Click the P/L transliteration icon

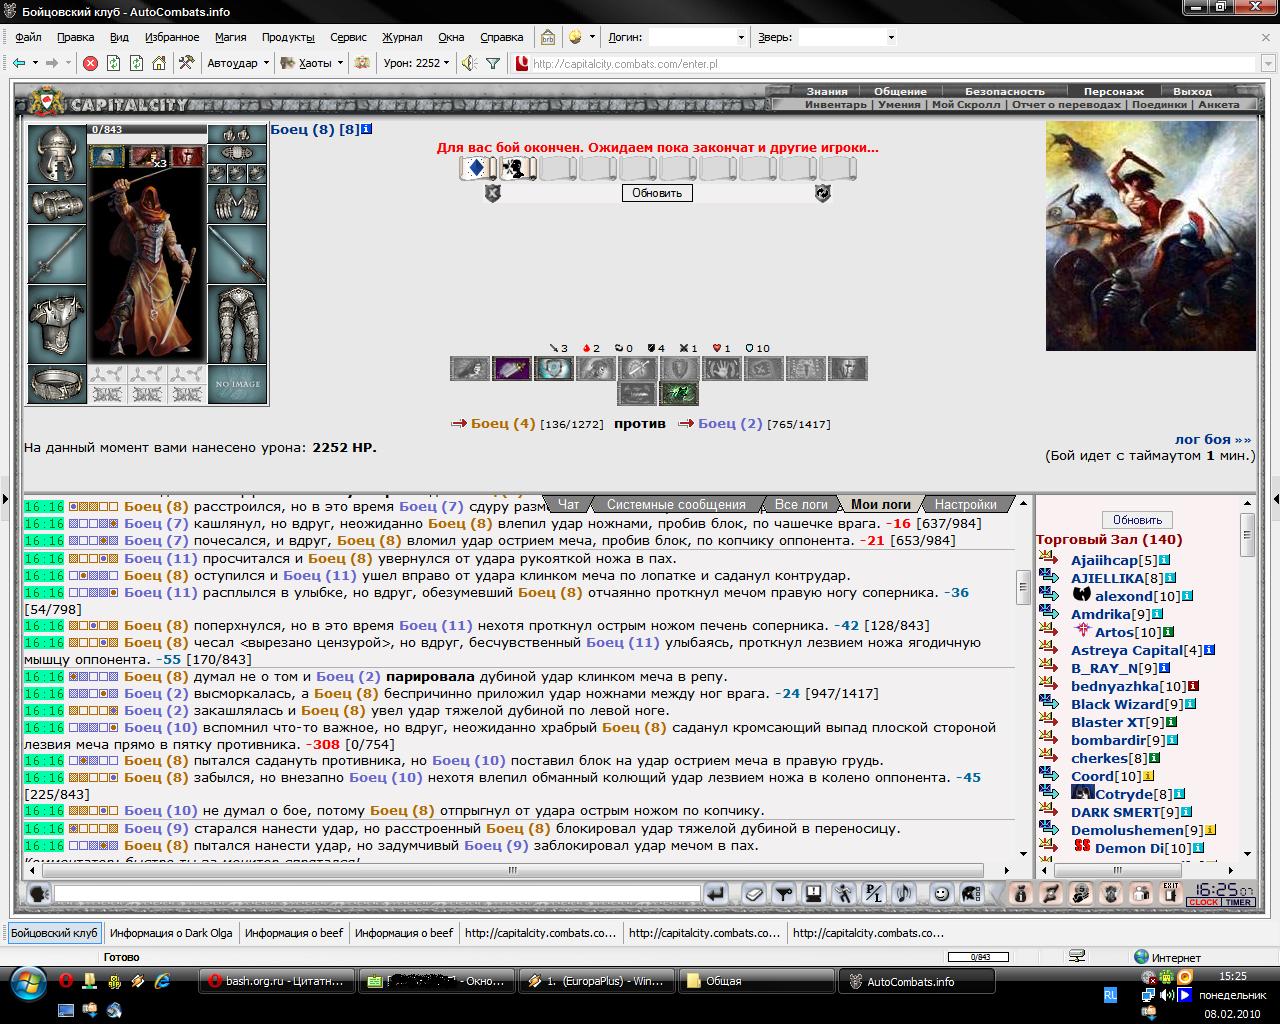coord(873,894)
